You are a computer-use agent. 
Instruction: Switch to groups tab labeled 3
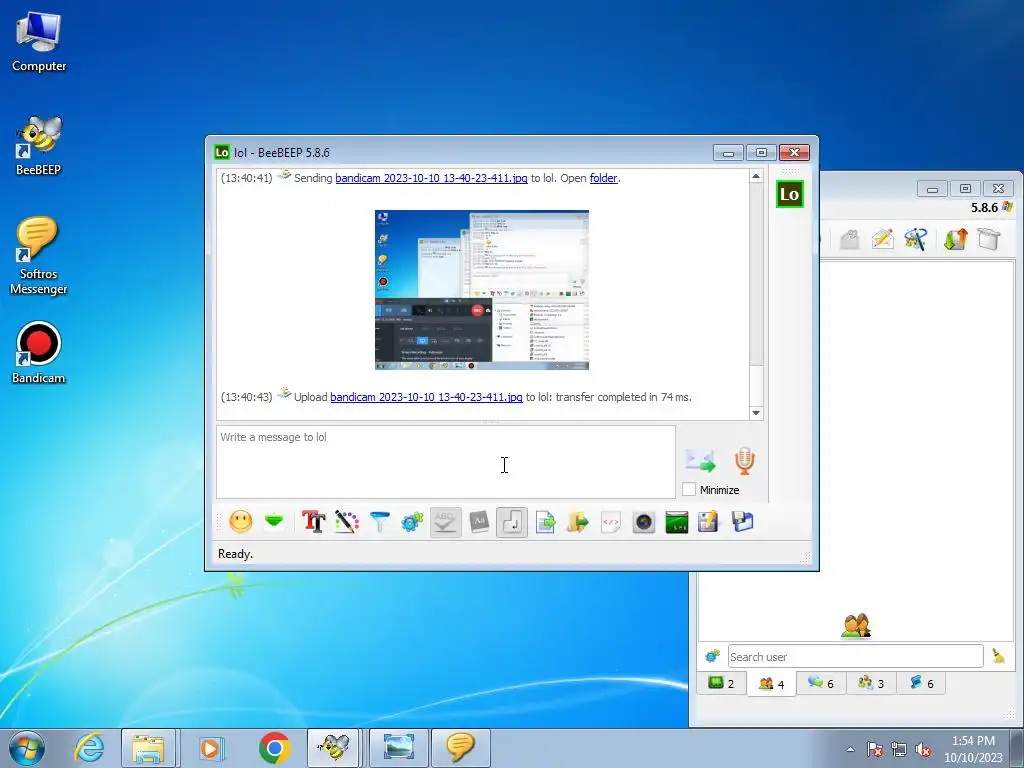click(x=871, y=683)
